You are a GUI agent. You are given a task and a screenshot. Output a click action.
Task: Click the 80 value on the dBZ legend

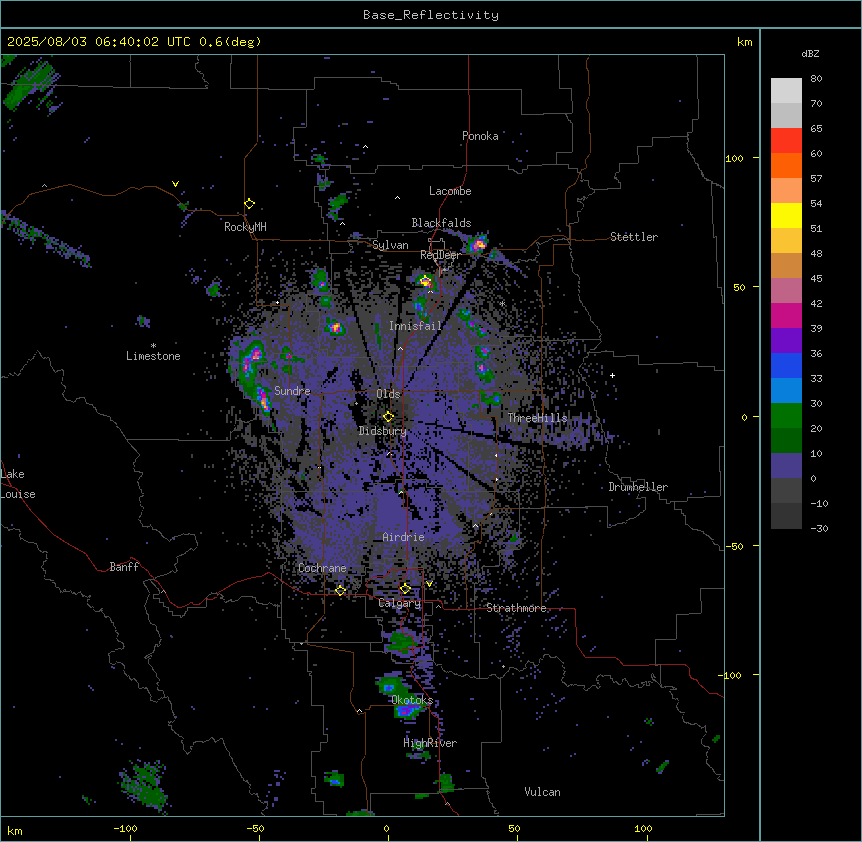click(816, 79)
